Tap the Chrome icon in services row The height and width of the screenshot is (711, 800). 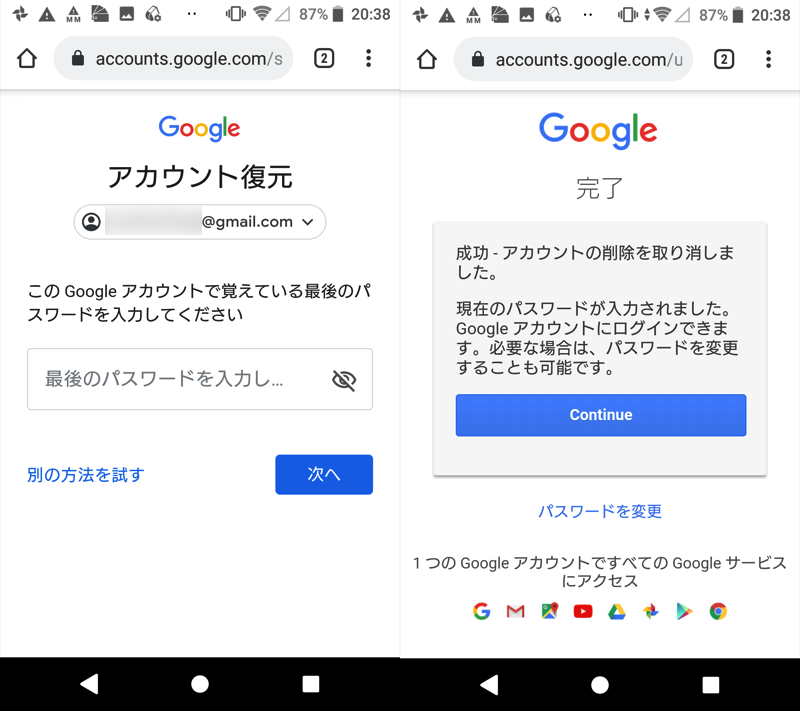pos(718,611)
